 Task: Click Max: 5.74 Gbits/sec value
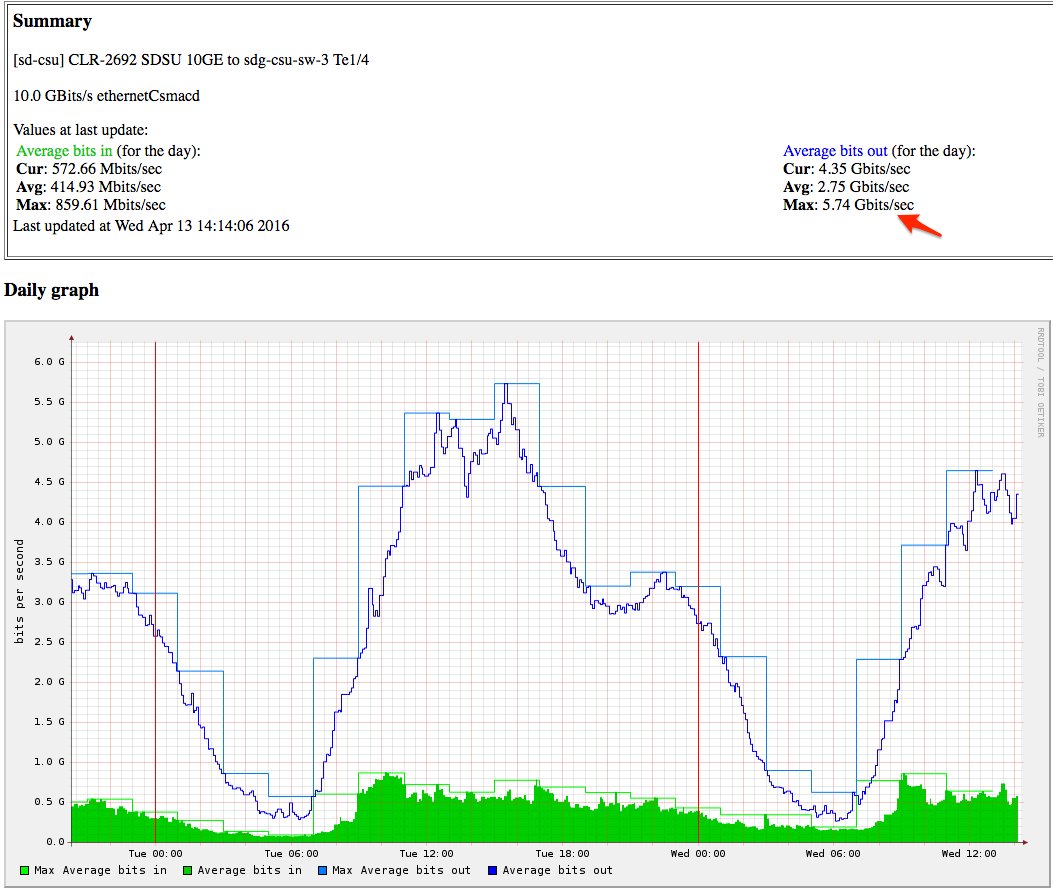pyautogui.click(x=848, y=205)
